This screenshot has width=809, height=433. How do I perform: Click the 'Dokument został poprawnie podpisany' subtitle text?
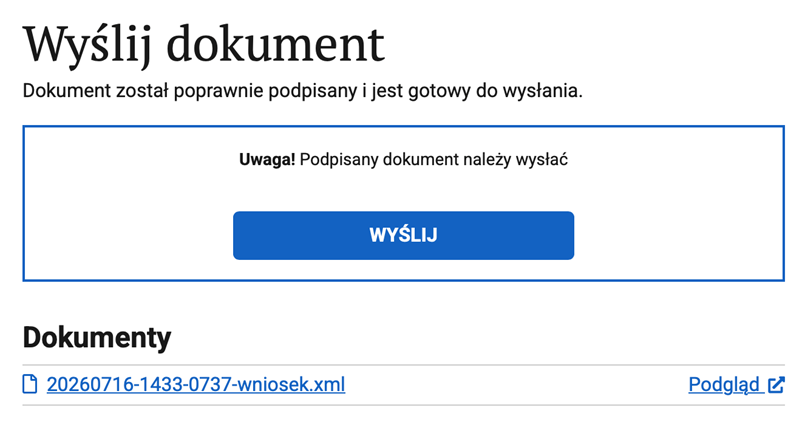[190, 91]
